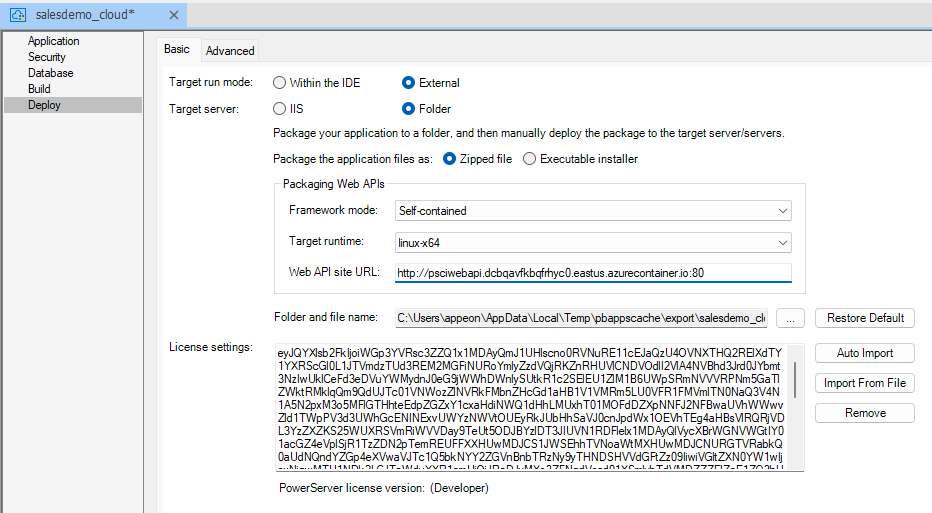The height and width of the screenshot is (513, 932).
Task: Click the 'Target server:' label
Action: 204,109
